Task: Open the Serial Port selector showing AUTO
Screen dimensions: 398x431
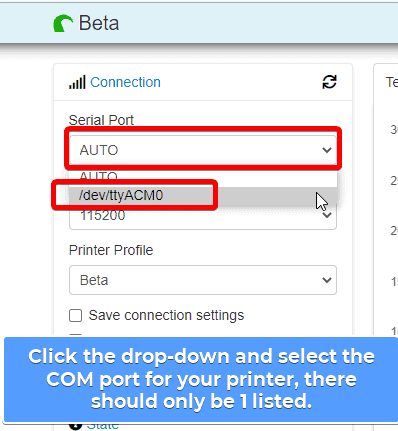Action: click(203, 150)
